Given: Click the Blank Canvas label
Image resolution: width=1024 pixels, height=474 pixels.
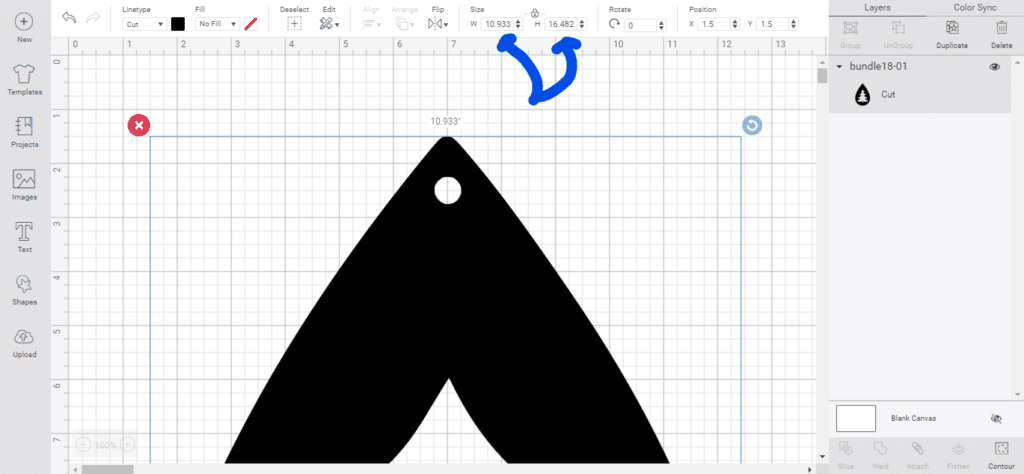Looking at the screenshot, I should [913, 419].
